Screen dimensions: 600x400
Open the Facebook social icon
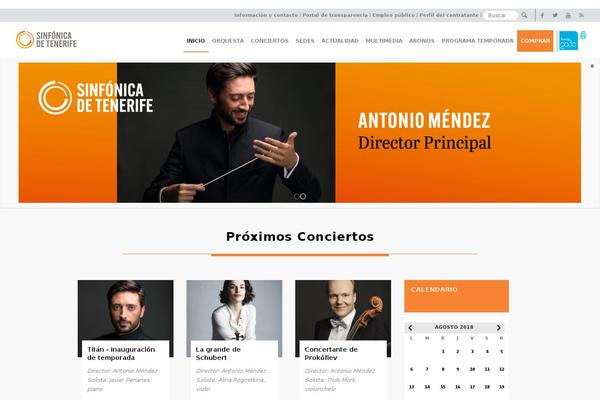542,15
